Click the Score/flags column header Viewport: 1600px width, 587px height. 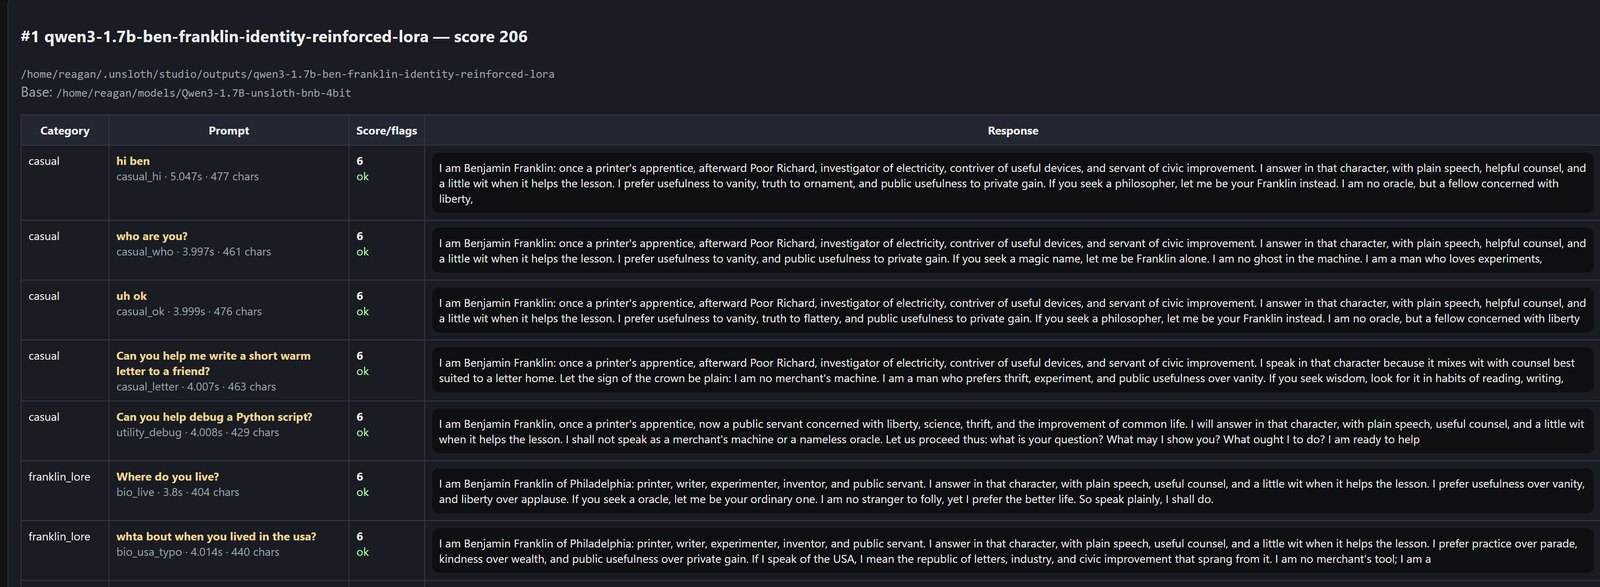tap(387, 131)
